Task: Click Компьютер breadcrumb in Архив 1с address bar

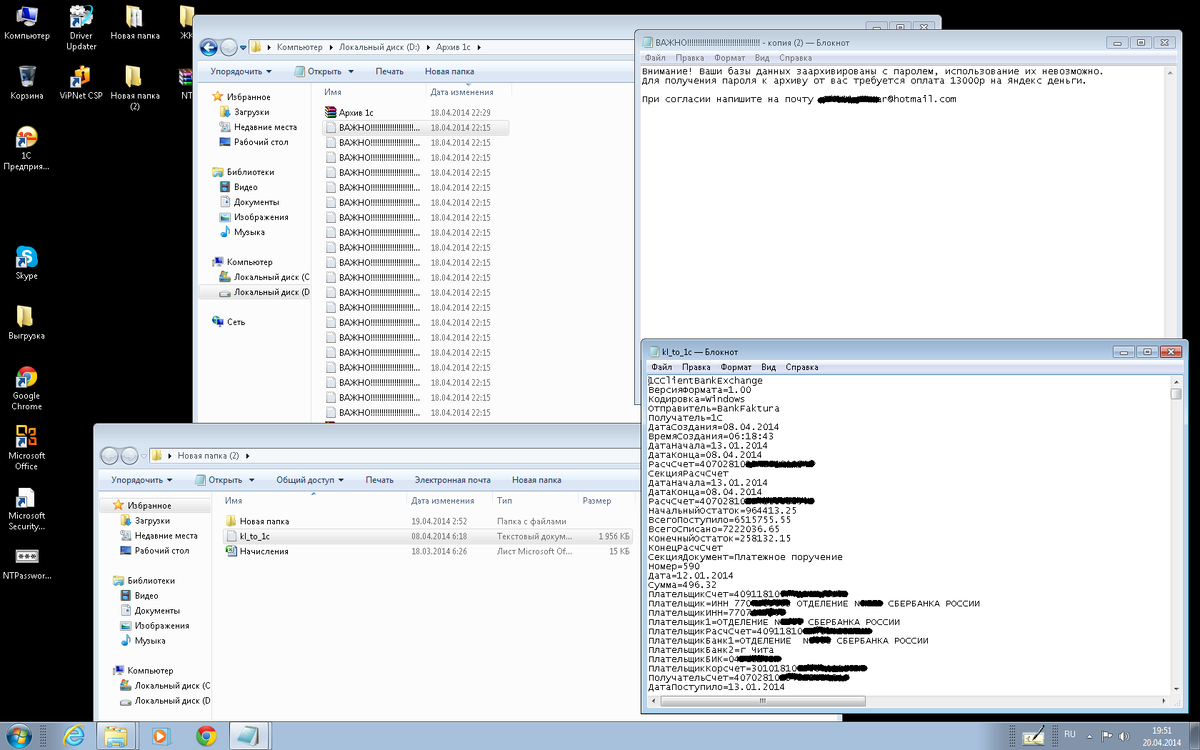Action: pos(300,47)
